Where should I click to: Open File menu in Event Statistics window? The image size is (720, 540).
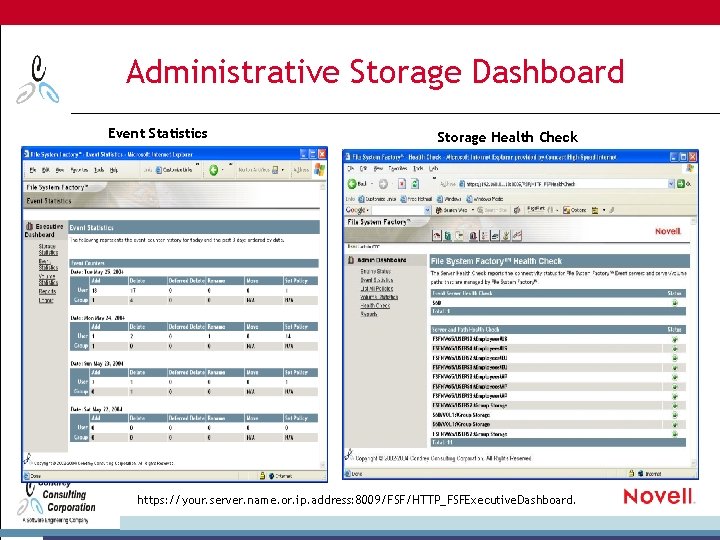(33, 170)
